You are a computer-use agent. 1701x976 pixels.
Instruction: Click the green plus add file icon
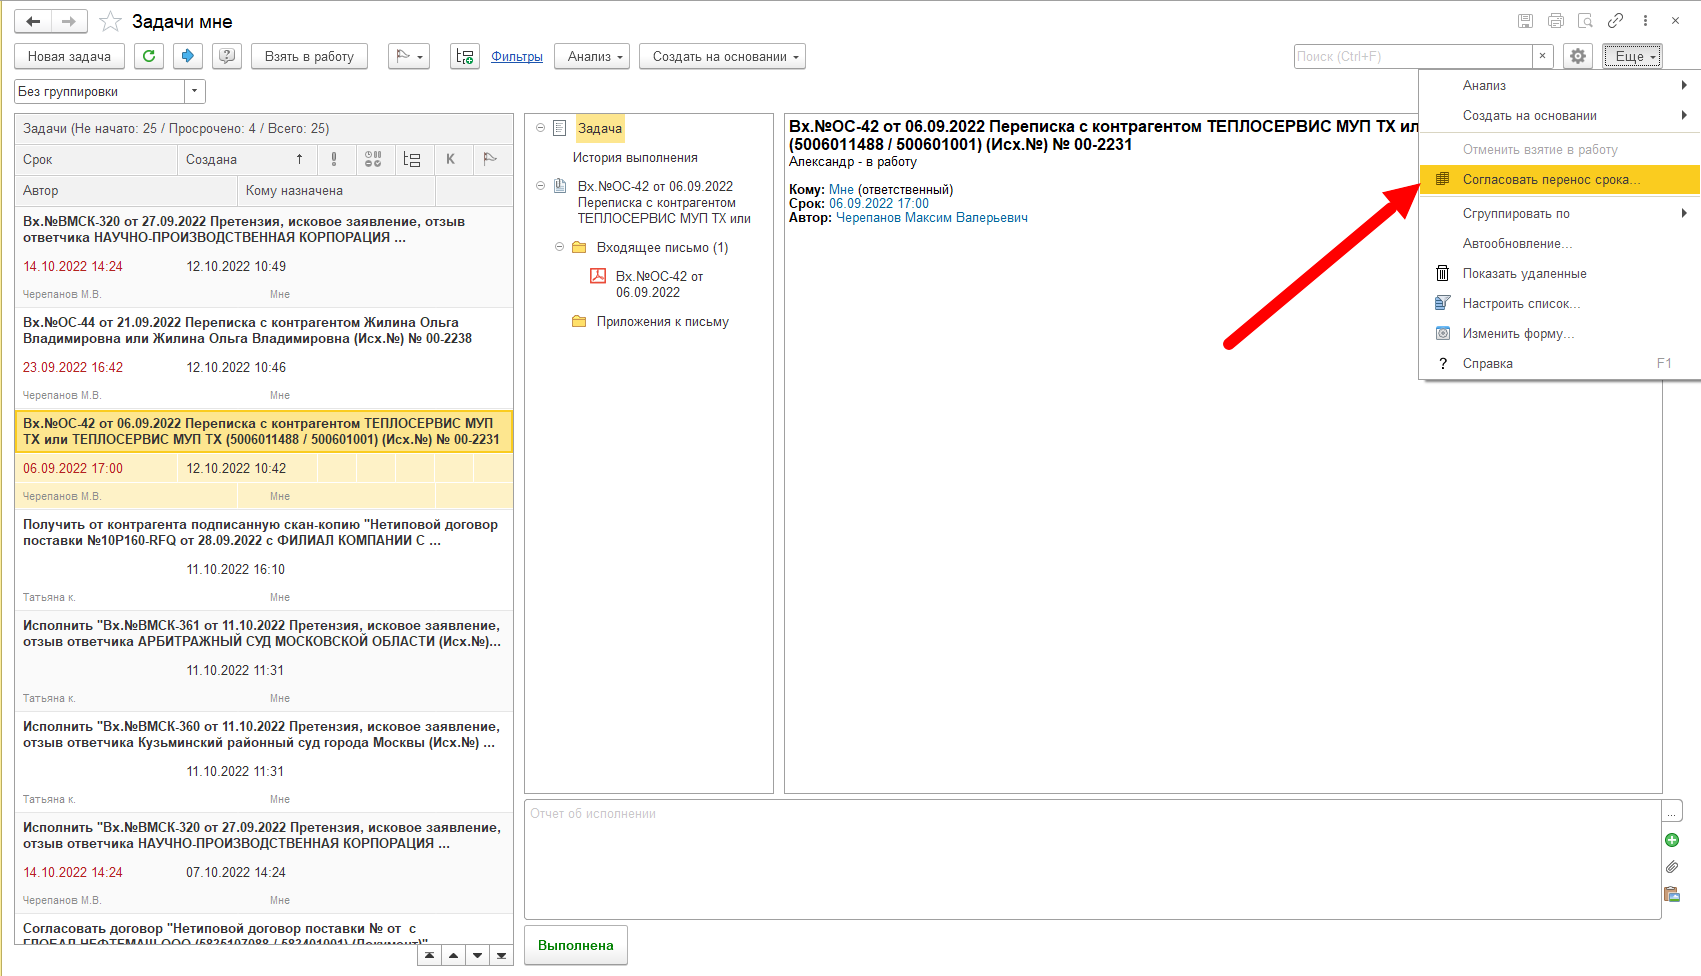(x=1672, y=840)
